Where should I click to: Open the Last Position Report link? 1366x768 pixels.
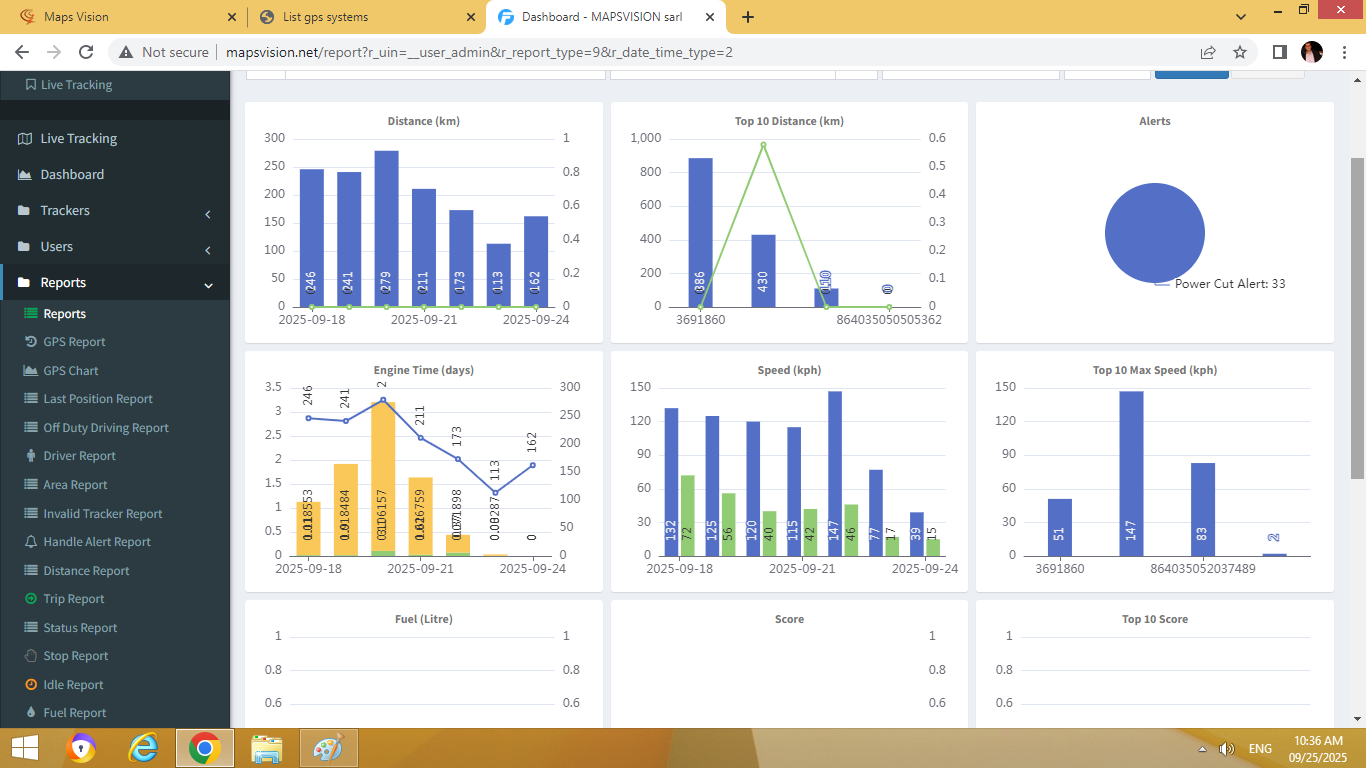(x=98, y=399)
